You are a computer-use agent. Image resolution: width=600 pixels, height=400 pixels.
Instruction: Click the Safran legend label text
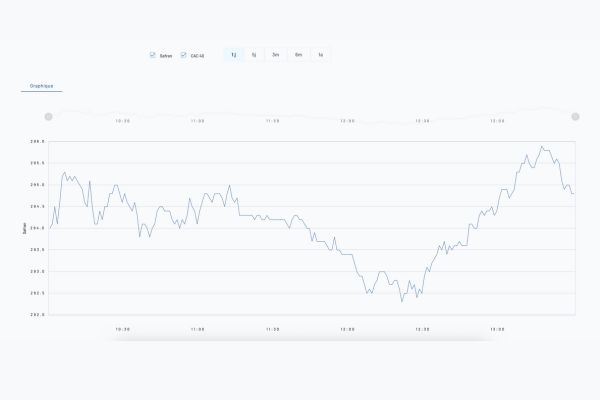click(x=166, y=55)
